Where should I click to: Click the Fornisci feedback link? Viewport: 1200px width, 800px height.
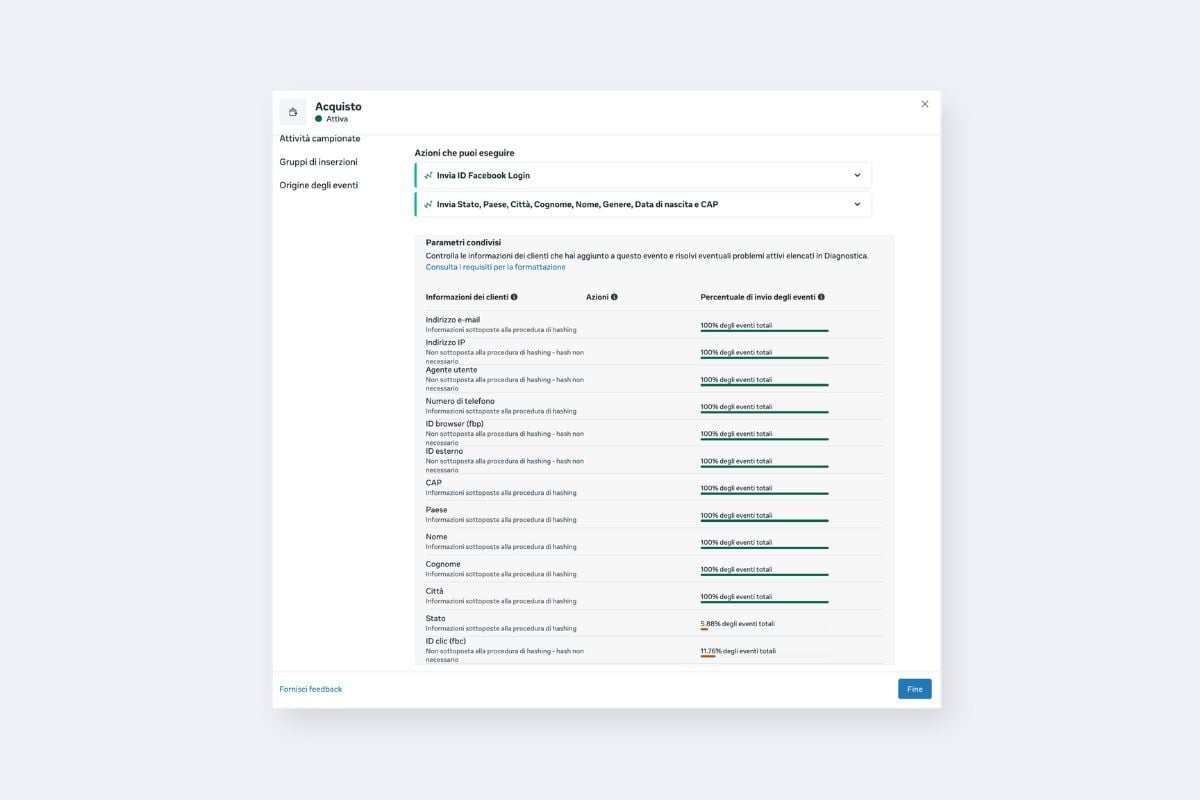310,689
